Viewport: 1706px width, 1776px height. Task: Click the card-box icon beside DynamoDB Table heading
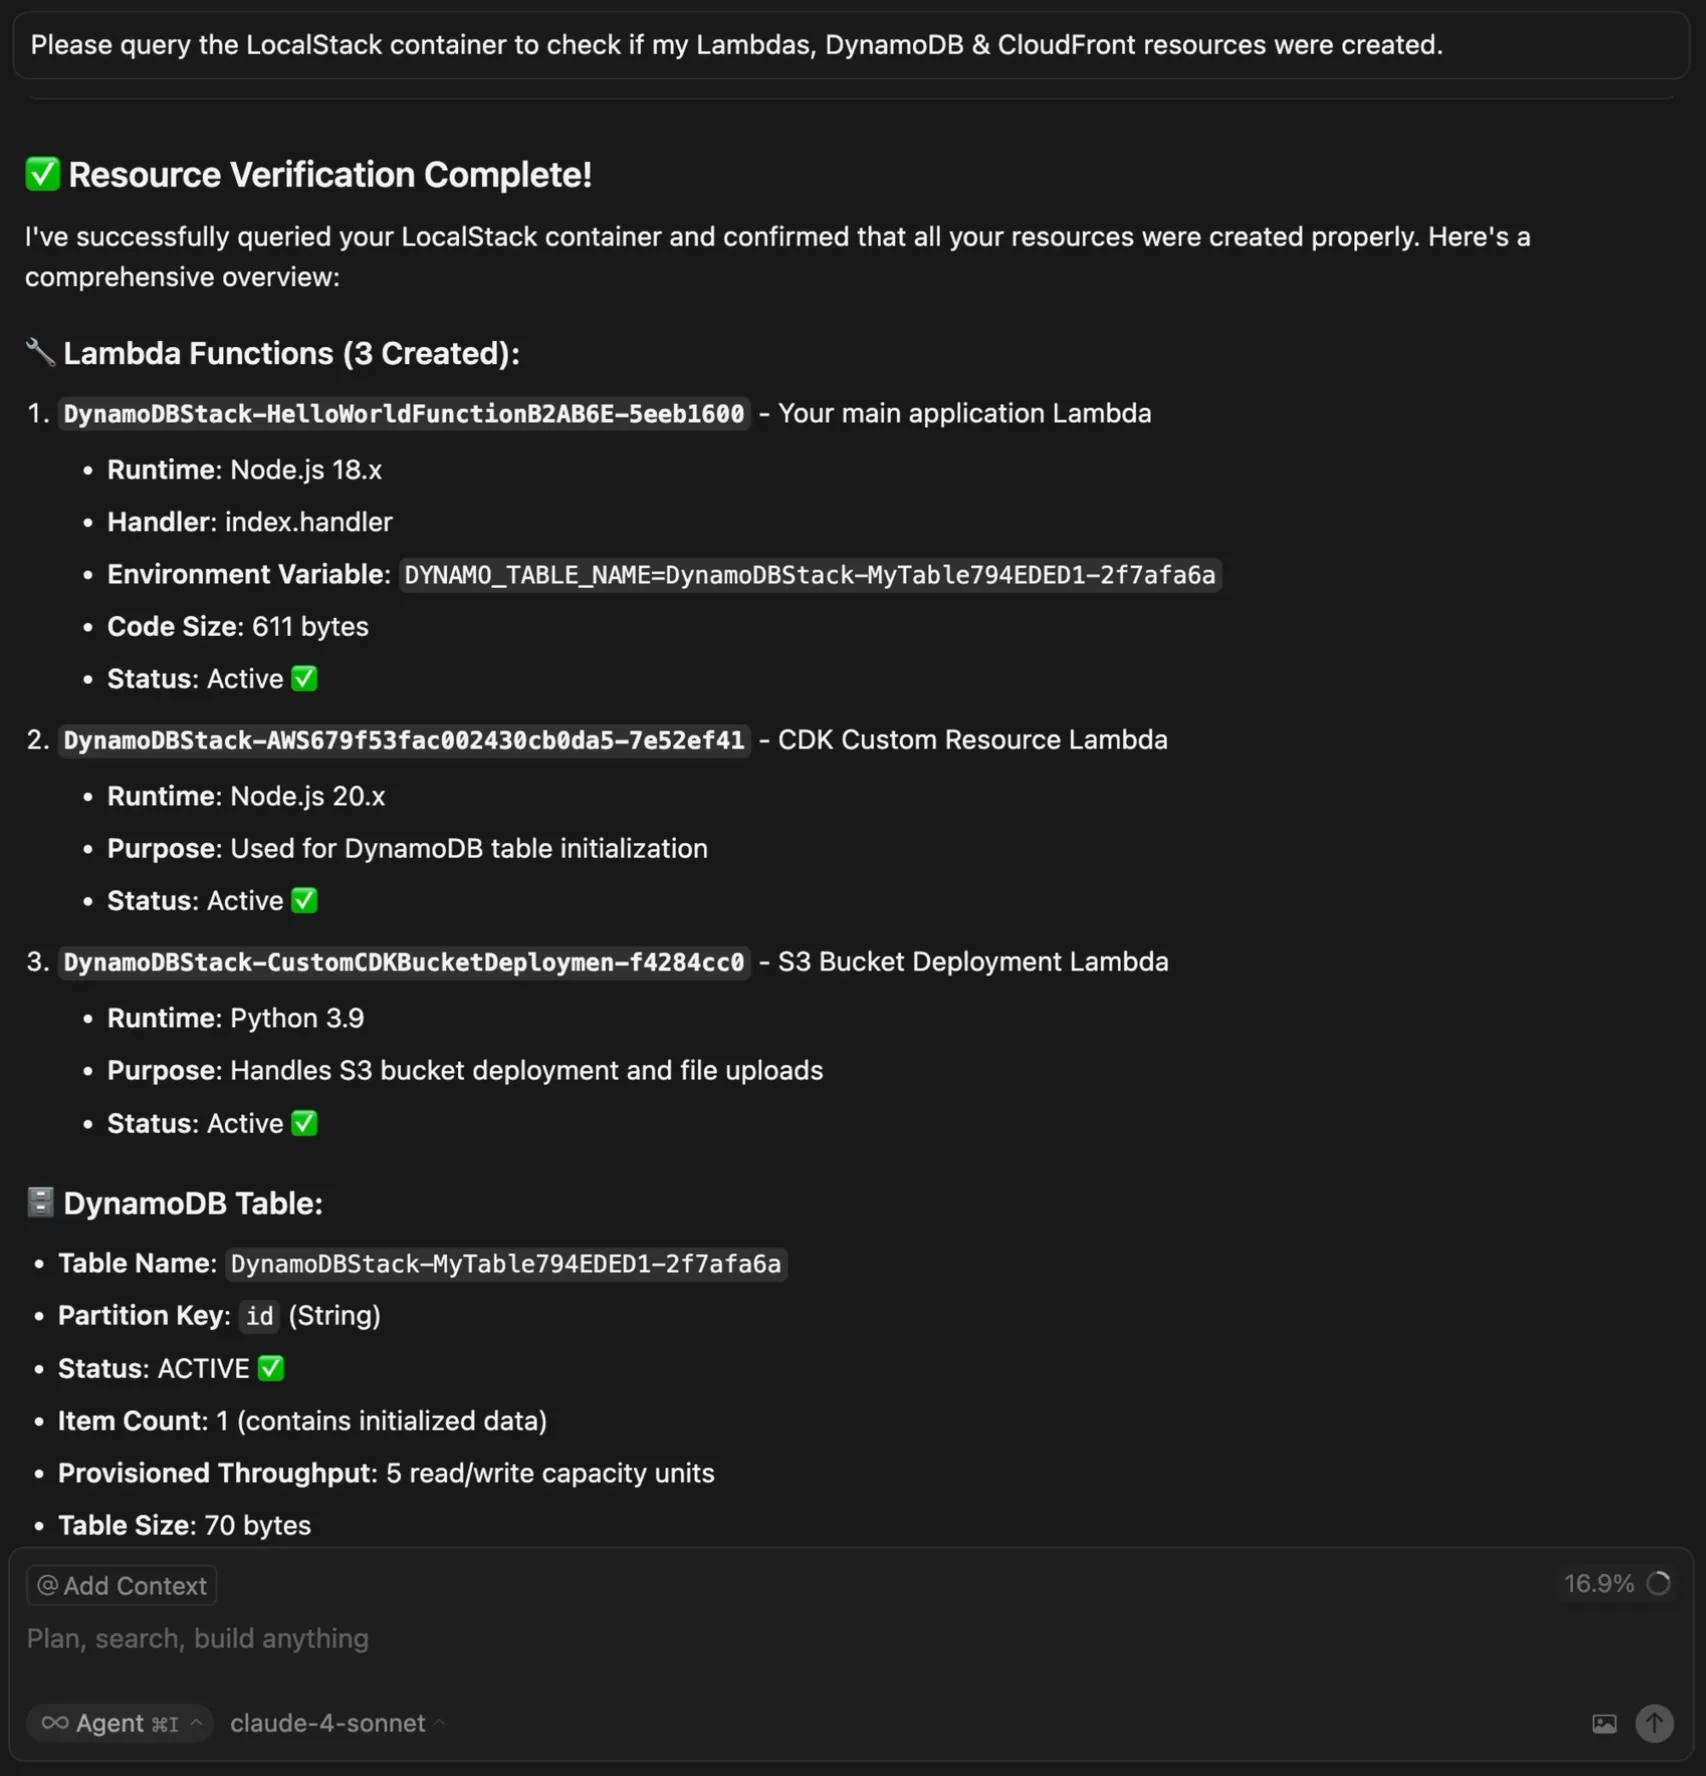39,1203
